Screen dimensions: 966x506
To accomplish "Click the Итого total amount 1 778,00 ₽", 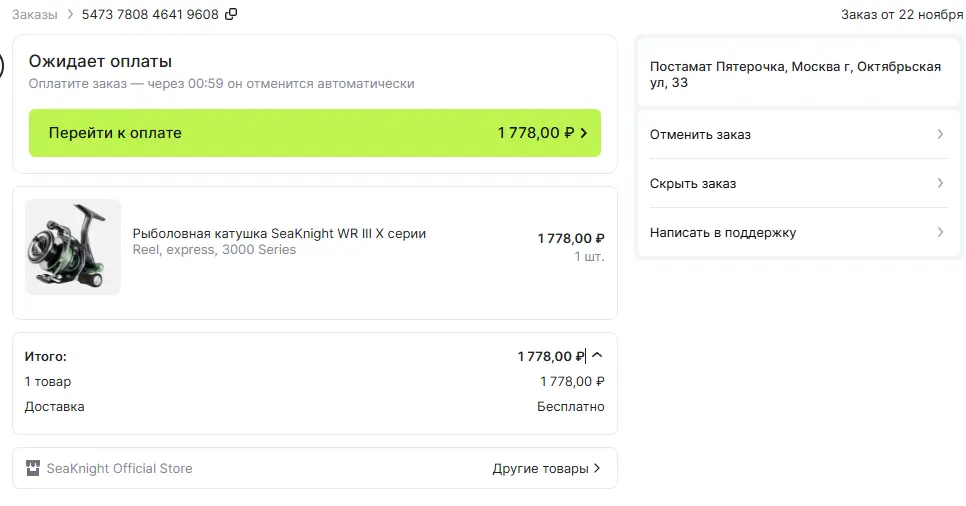I will tap(551, 356).
